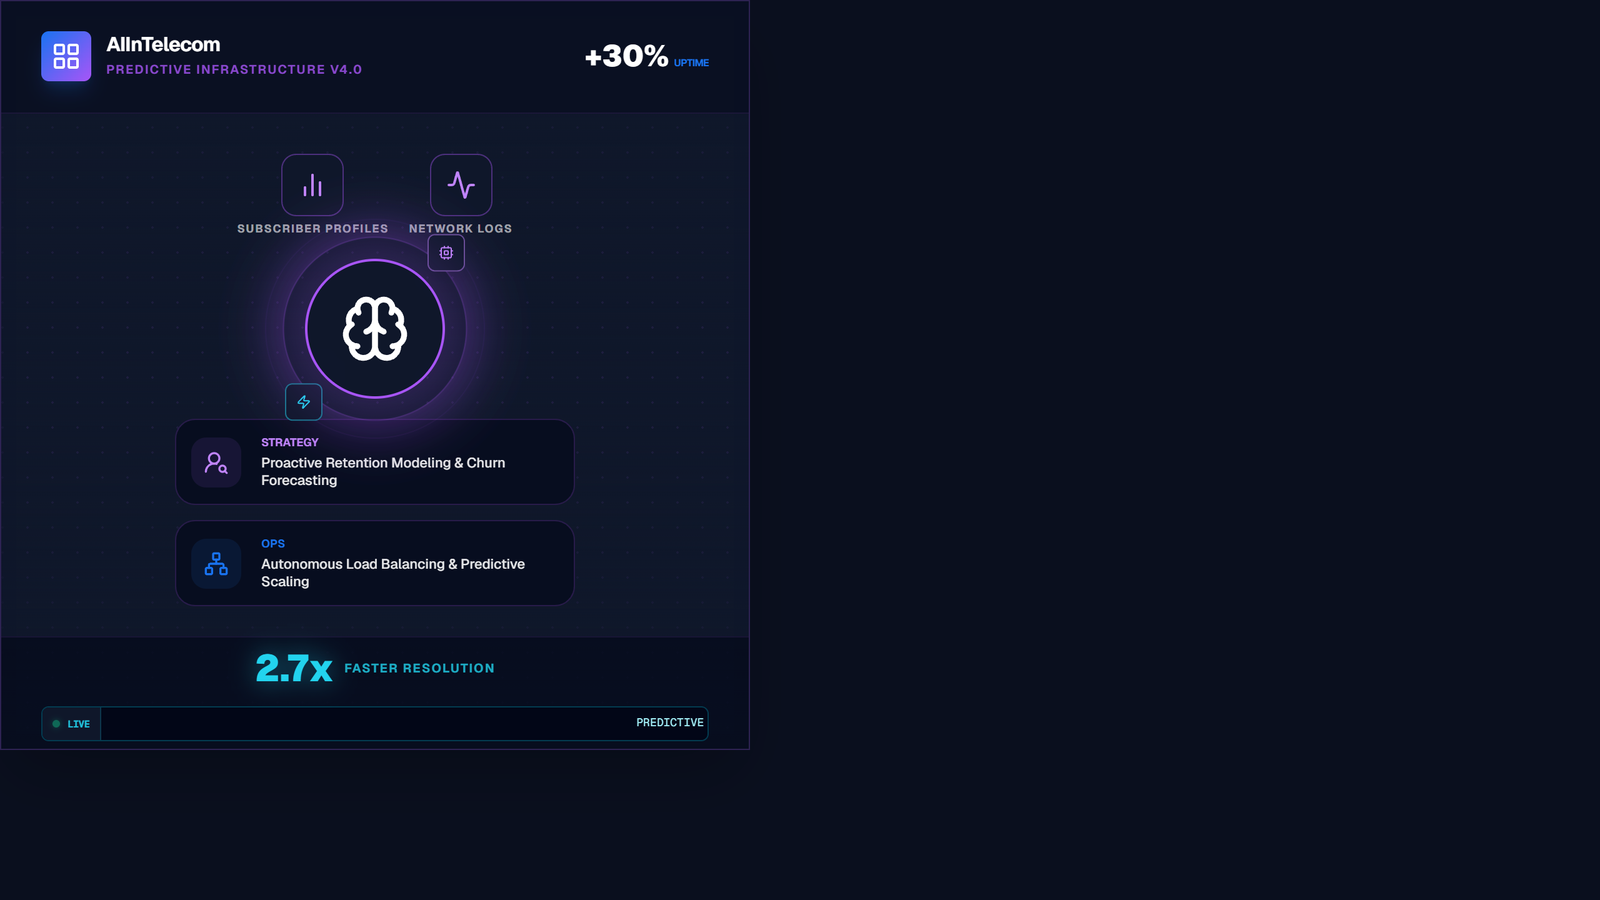1600x900 pixels.
Task: Open the Network Logs waveform icon
Action: [x=461, y=185]
